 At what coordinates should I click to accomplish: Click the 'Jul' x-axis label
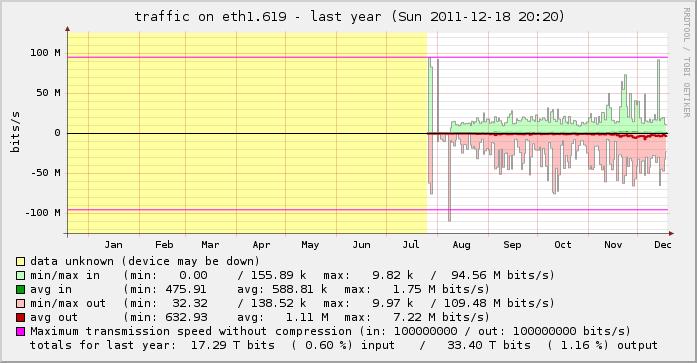[x=410, y=245]
